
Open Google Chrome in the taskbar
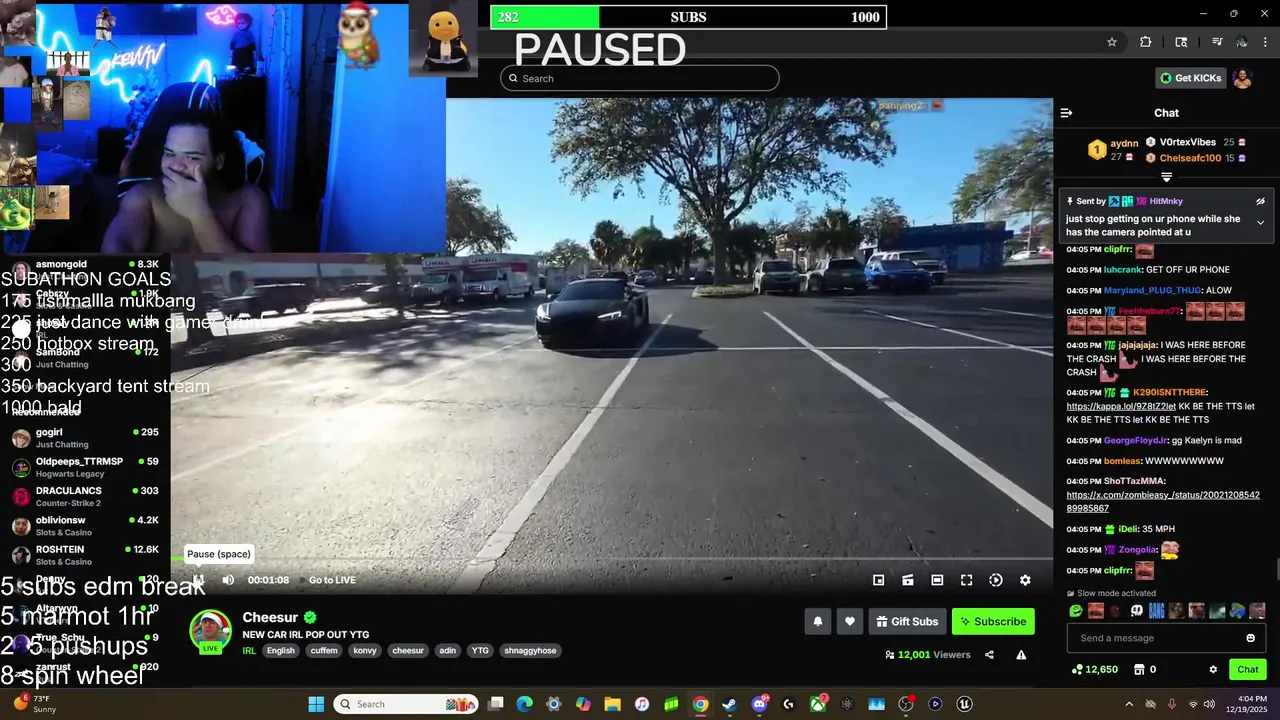click(x=700, y=704)
